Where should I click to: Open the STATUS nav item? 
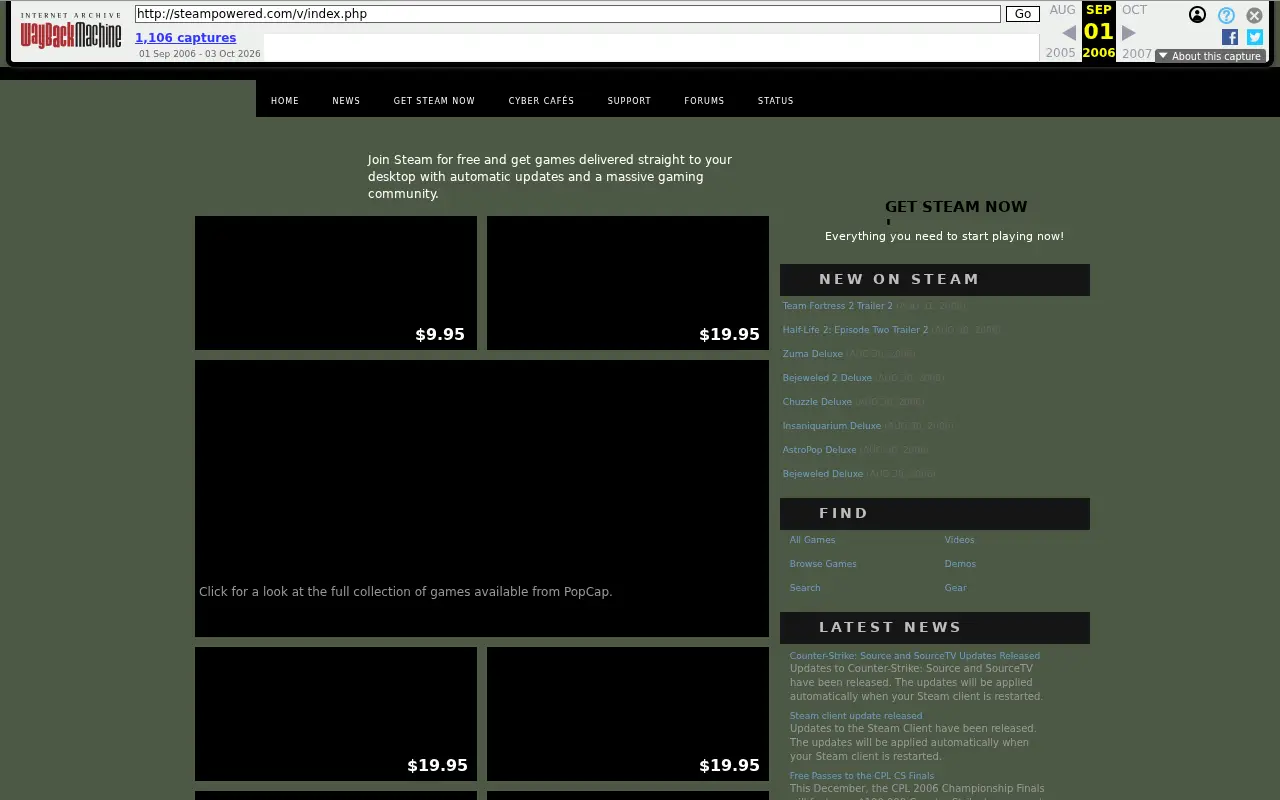(x=775, y=101)
